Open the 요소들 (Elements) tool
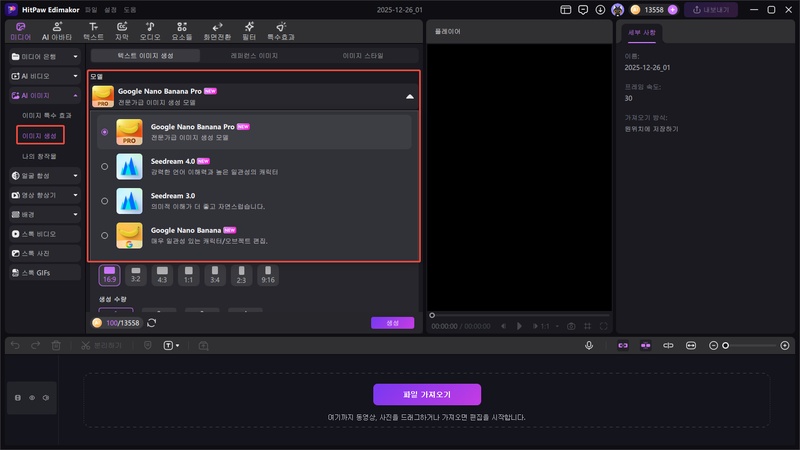The height and width of the screenshot is (450, 800). tap(182, 31)
